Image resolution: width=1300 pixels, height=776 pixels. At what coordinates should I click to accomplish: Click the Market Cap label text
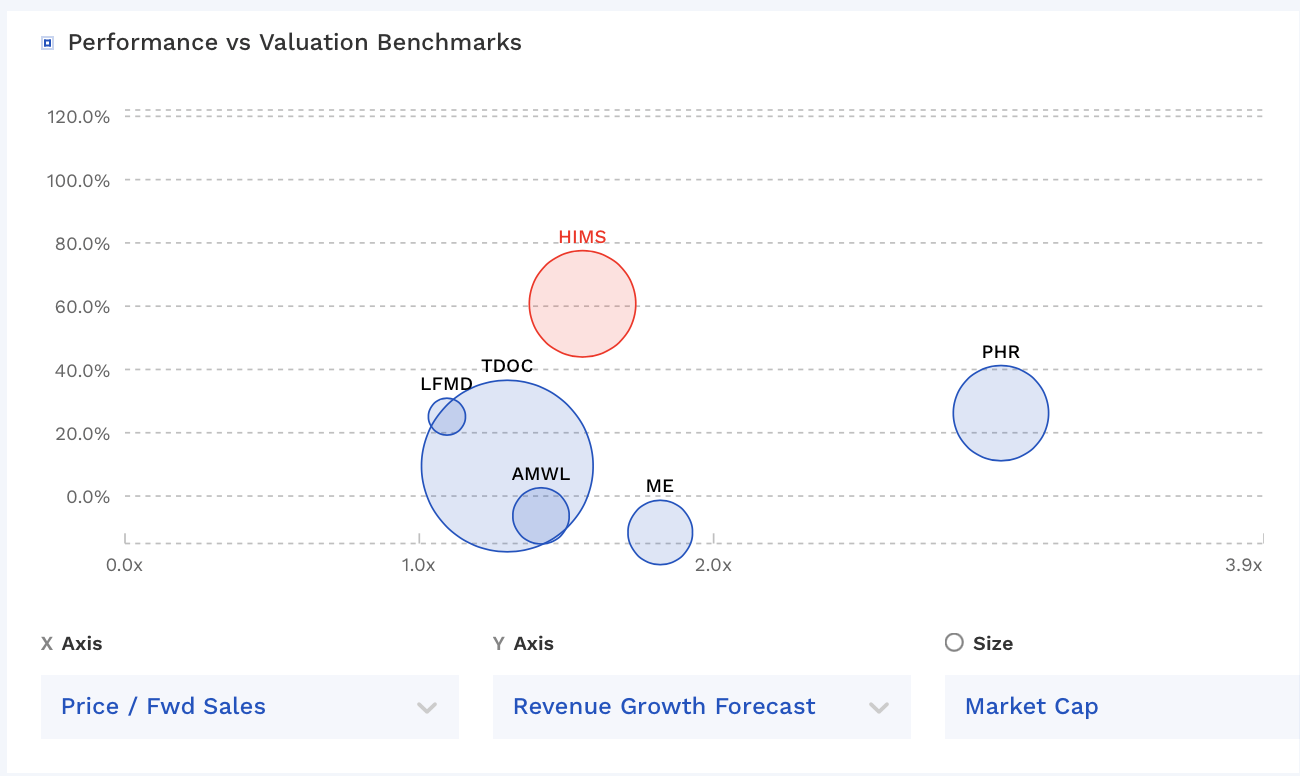(x=1031, y=706)
